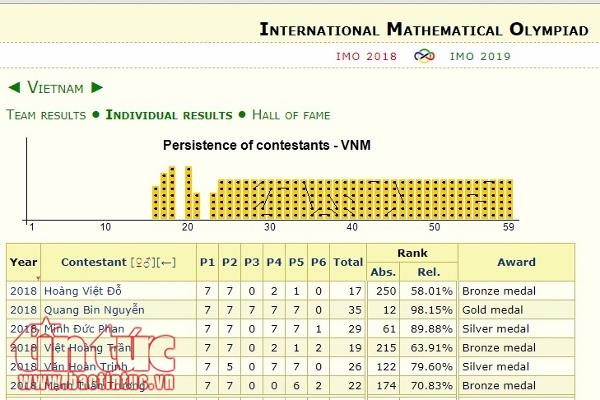Toggle name order arrow in Contestant header

pos(167,262)
